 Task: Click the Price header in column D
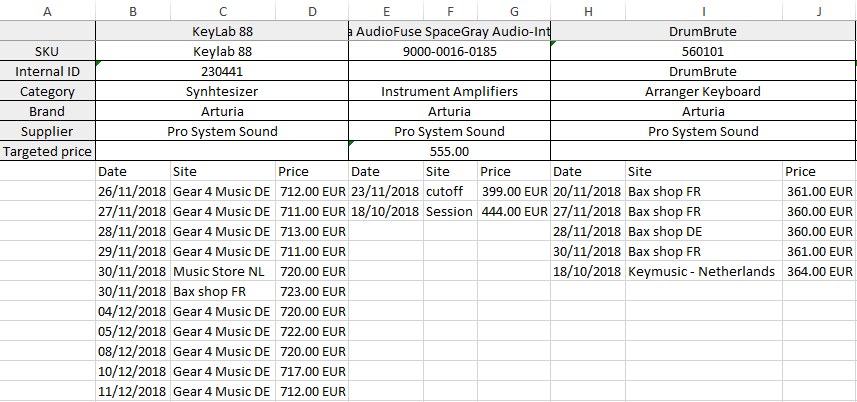pos(312,172)
